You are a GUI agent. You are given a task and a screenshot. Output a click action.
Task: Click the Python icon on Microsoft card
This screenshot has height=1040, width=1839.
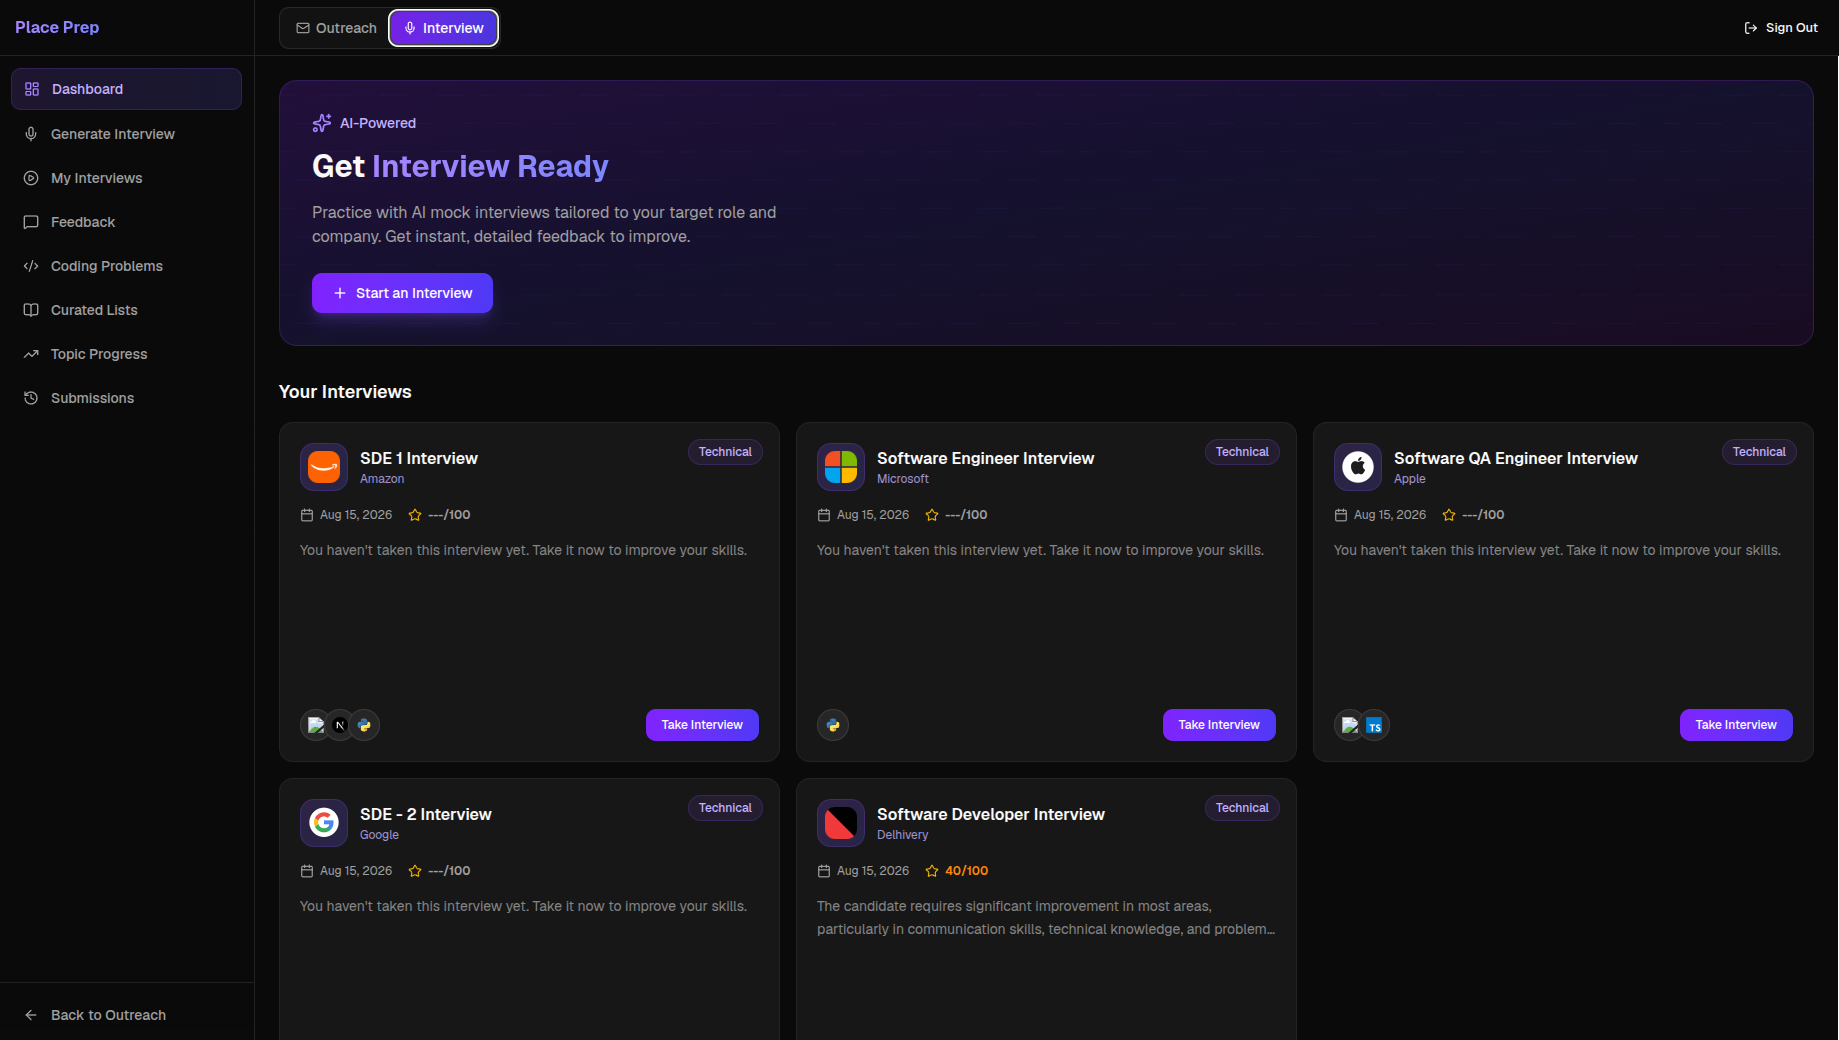pyautogui.click(x=833, y=725)
